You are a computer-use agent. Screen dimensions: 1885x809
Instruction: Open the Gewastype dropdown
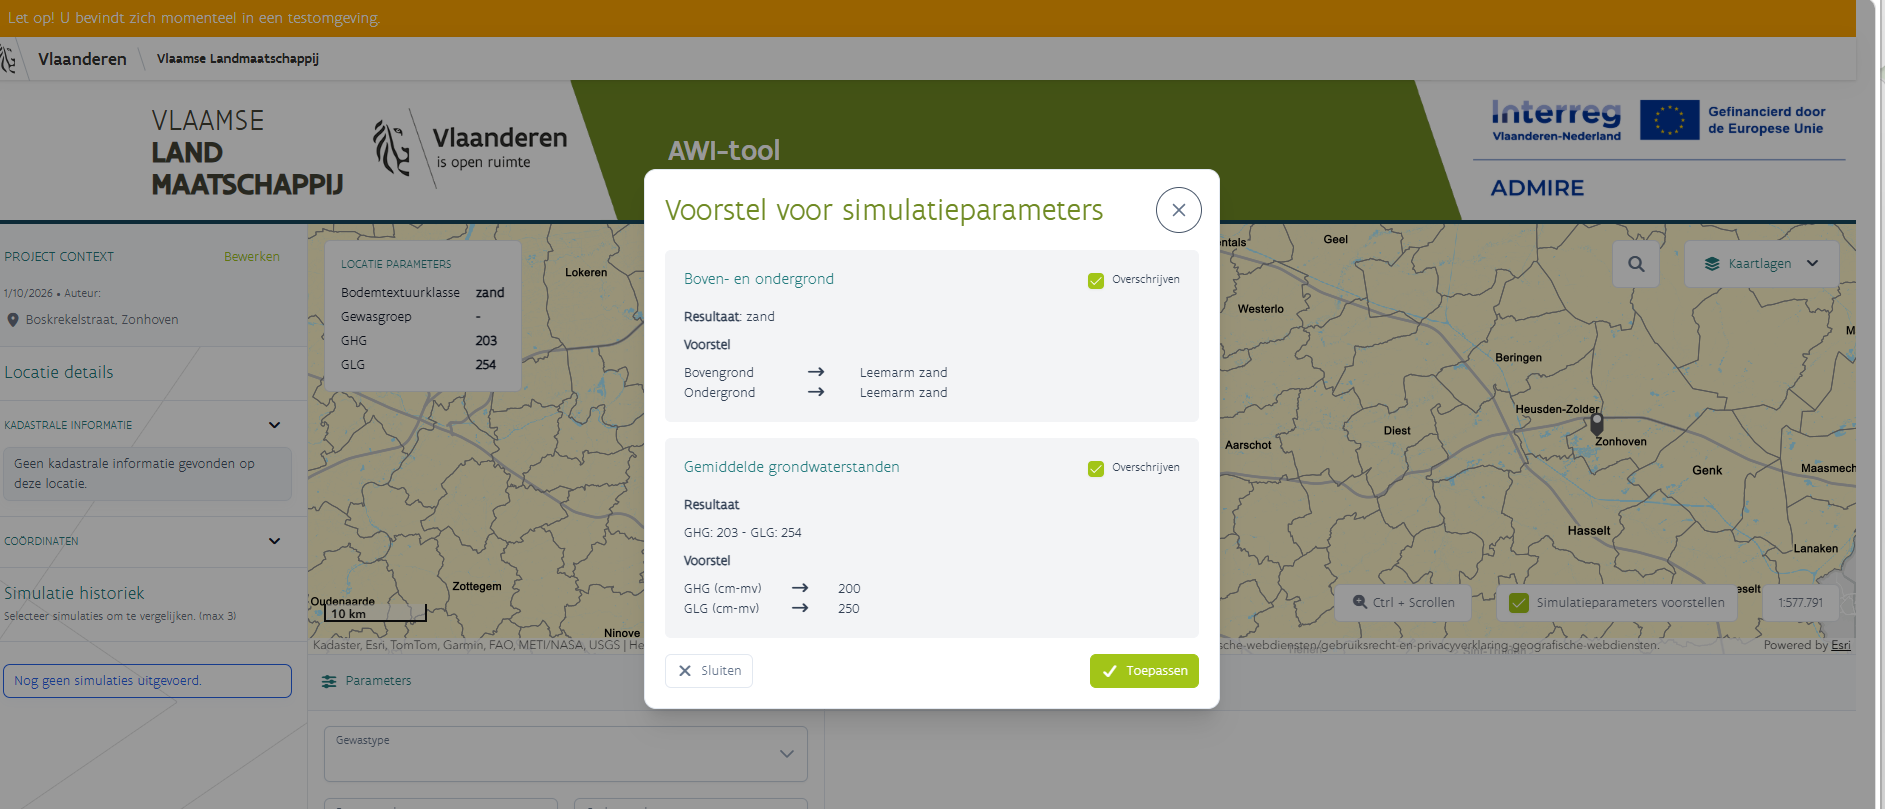tap(566, 754)
